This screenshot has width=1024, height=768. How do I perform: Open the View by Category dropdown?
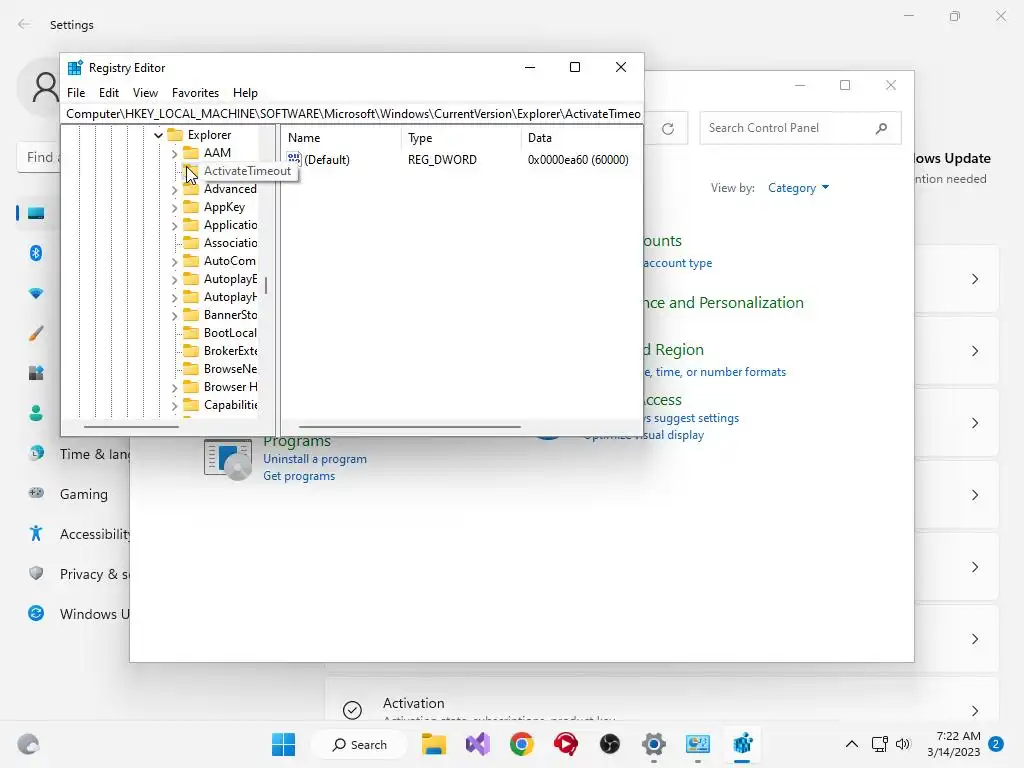coord(798,188)
